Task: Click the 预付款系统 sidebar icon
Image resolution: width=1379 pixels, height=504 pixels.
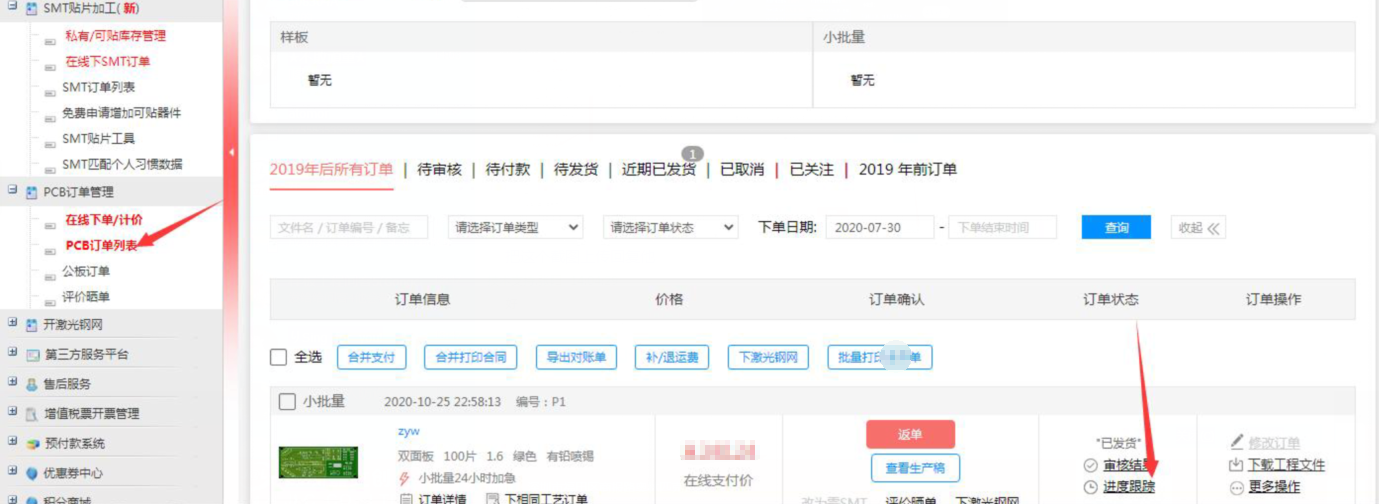Action: pos(33,444)
